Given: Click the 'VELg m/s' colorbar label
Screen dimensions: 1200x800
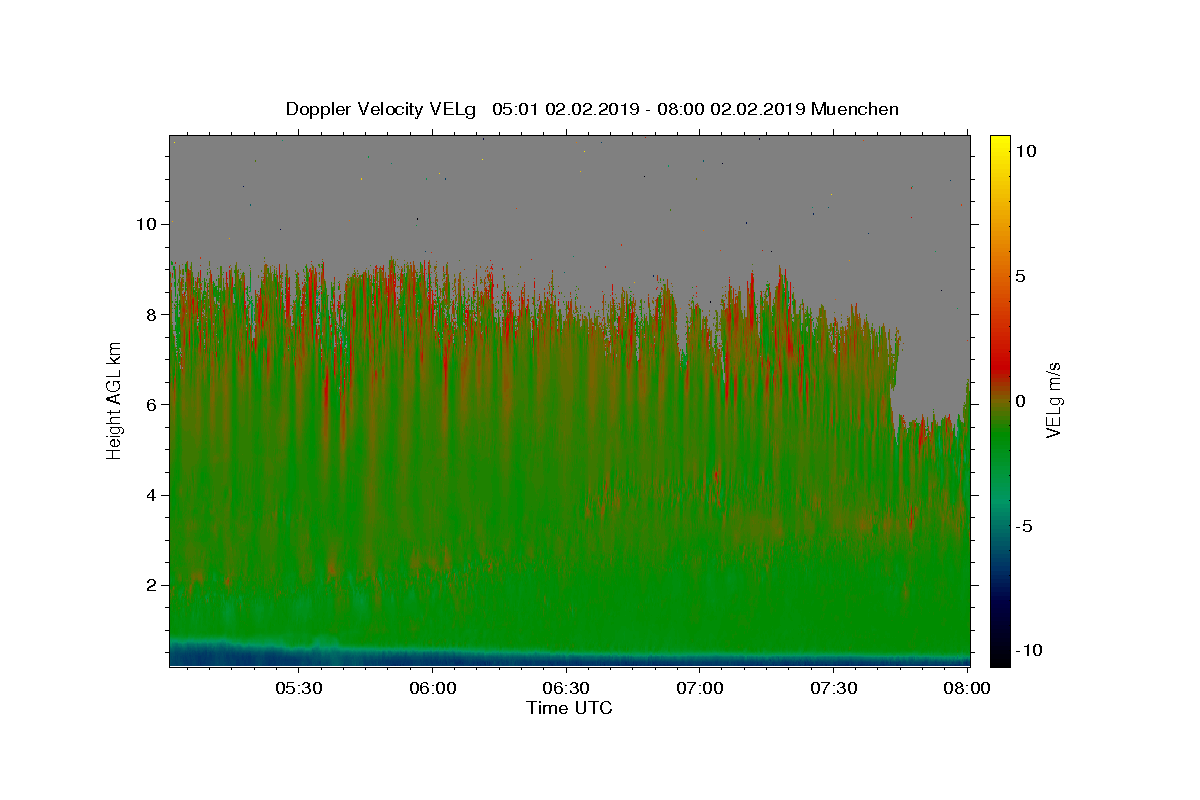Looking at the screenshot, I should pos(1053,400).
